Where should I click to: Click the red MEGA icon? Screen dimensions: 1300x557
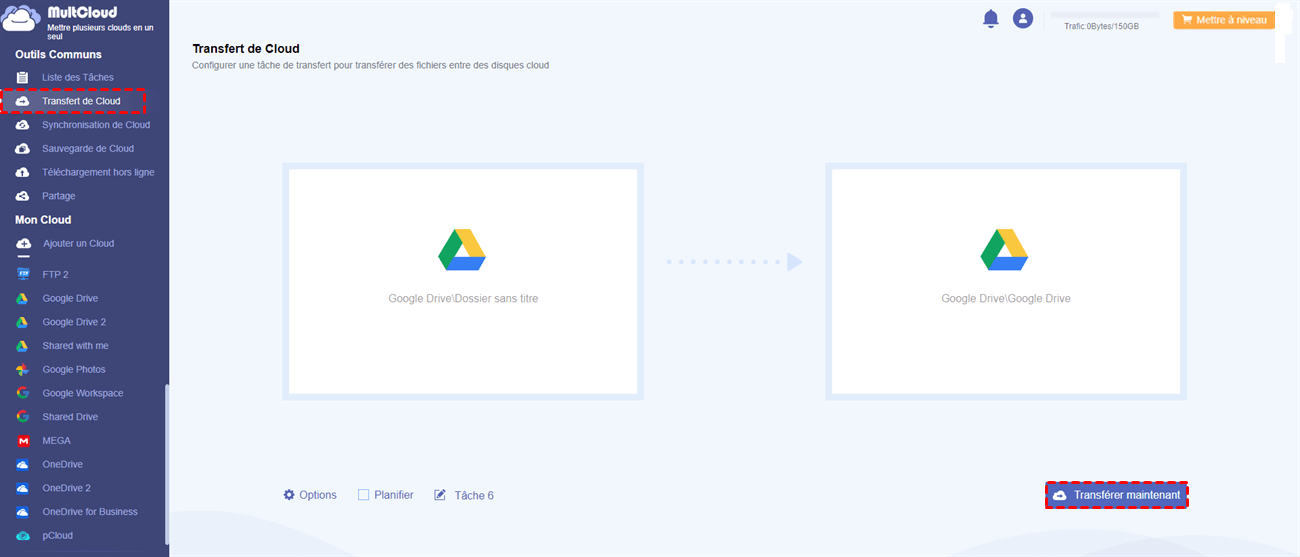pyautogui.click(x=22, y=441)
